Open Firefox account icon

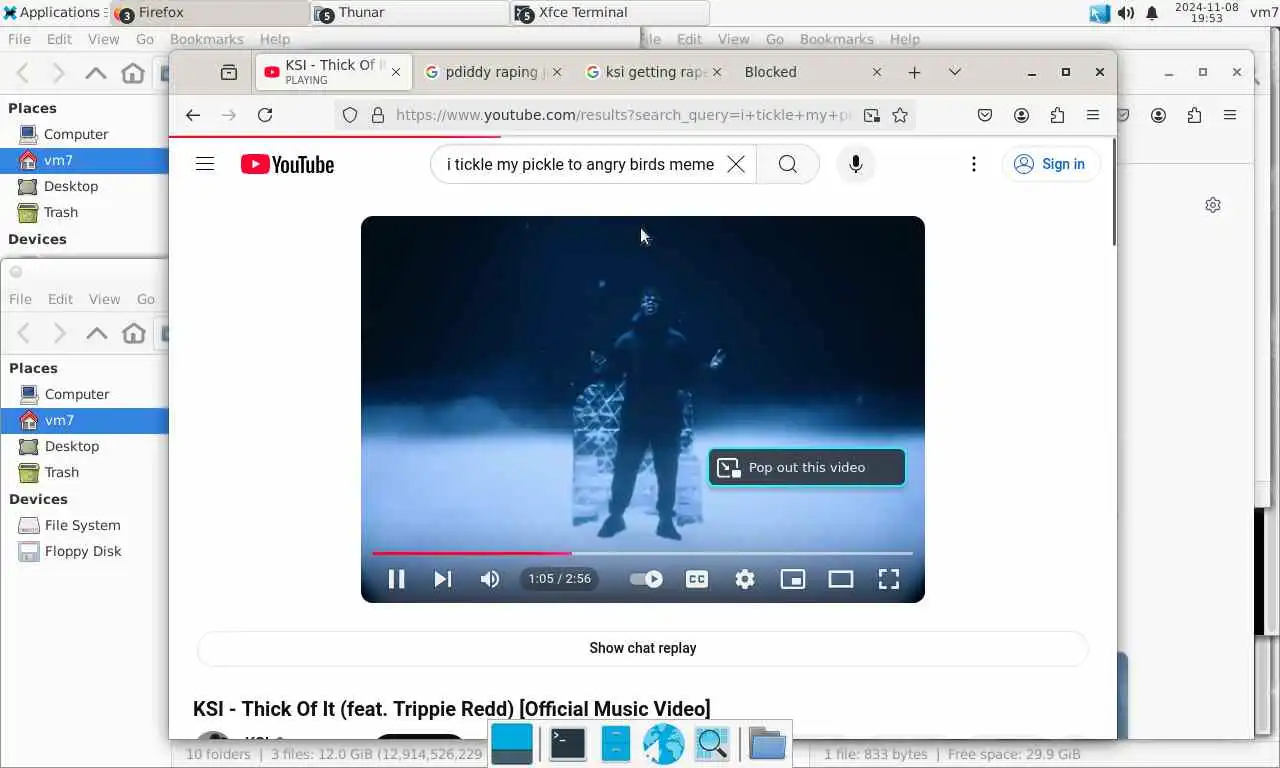1021,115
